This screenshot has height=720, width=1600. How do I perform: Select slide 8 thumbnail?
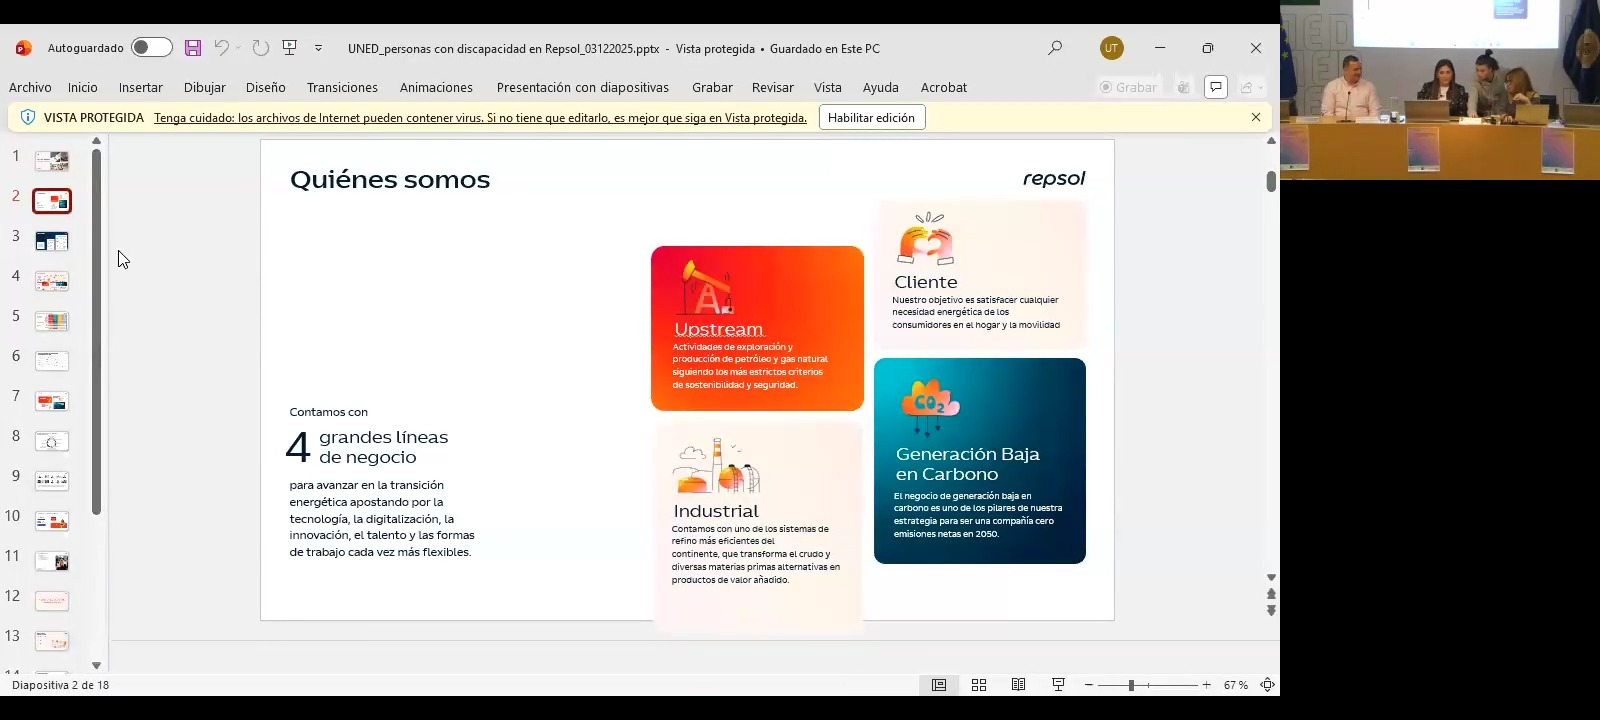[x=52, y=441]
